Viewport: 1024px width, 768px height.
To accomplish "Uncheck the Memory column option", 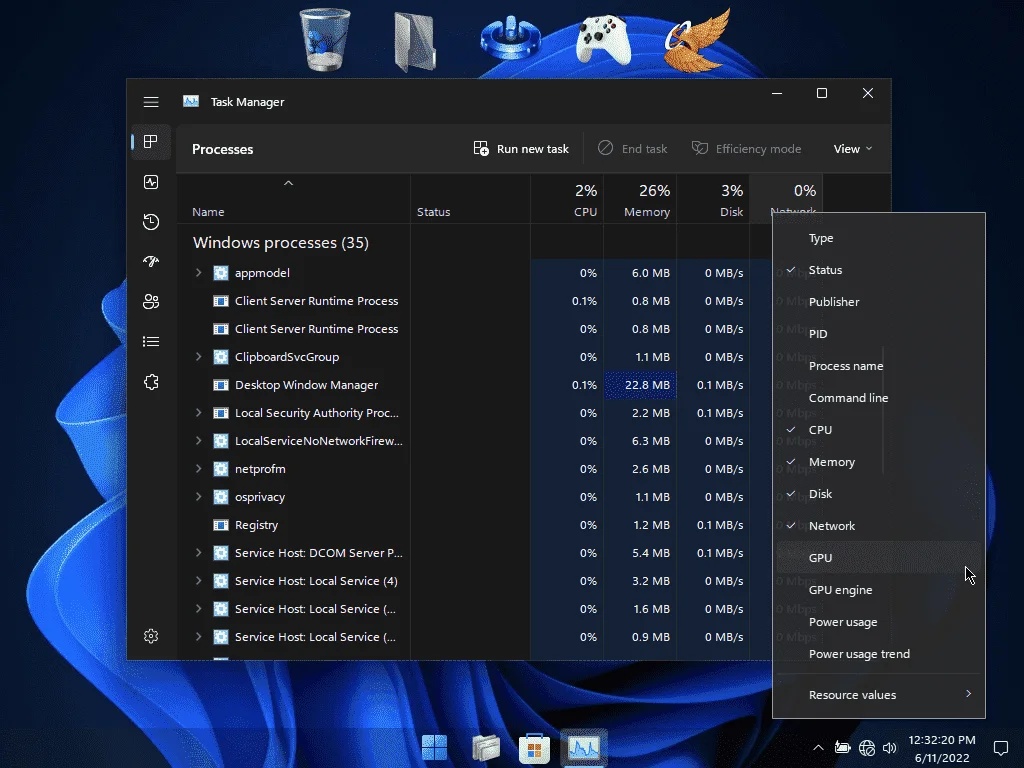I will coord(878,462).
